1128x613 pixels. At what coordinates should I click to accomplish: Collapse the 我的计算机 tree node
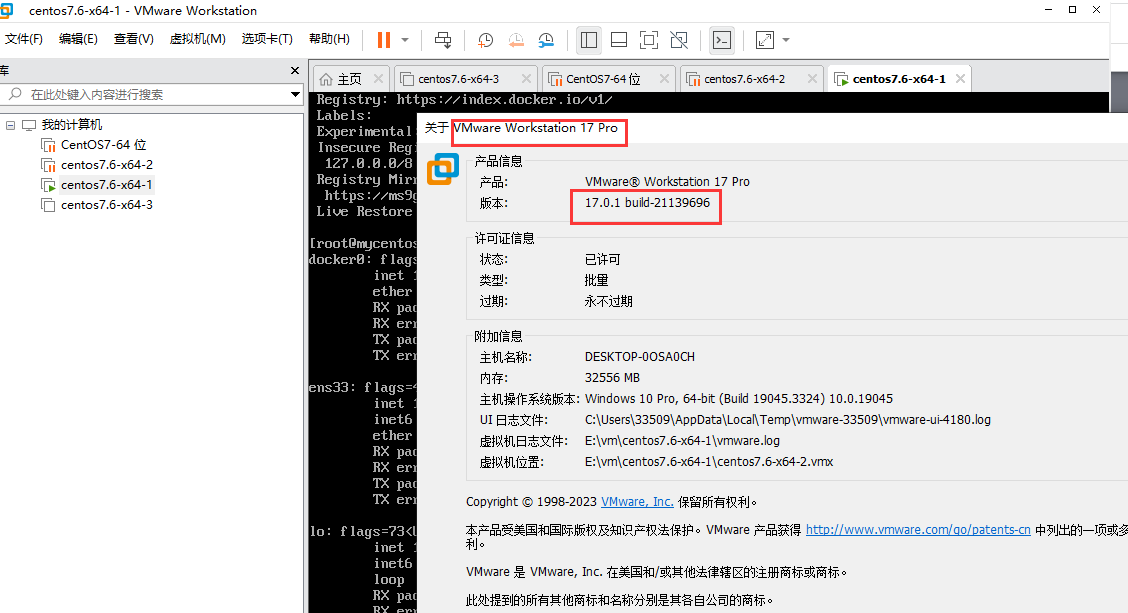click(x=10, y=125)
